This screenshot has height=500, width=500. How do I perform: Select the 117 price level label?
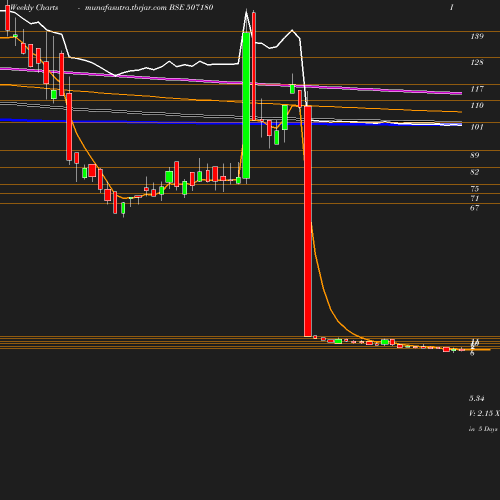tap(477, 89)
